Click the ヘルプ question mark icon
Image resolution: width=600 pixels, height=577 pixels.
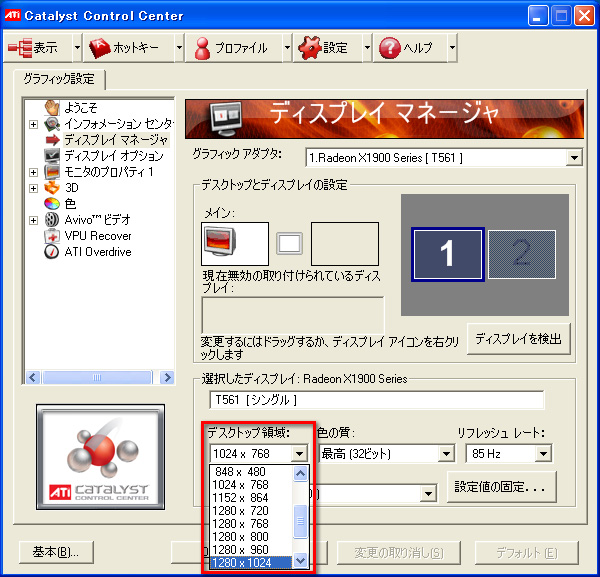pyautogui.click(x=390, y=48)
